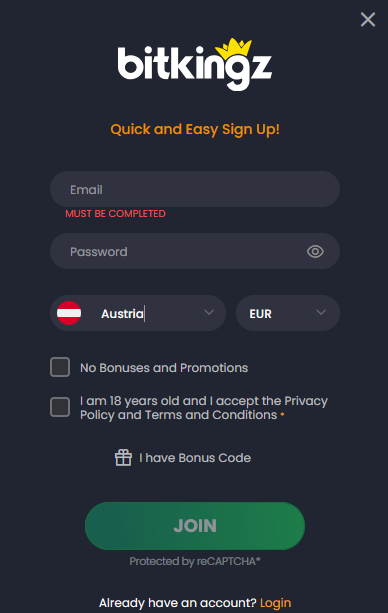The width and height of the screenshot is (388, 613).
Task: Click the Quick and Easy Sign Up heading
Action: 195,129
